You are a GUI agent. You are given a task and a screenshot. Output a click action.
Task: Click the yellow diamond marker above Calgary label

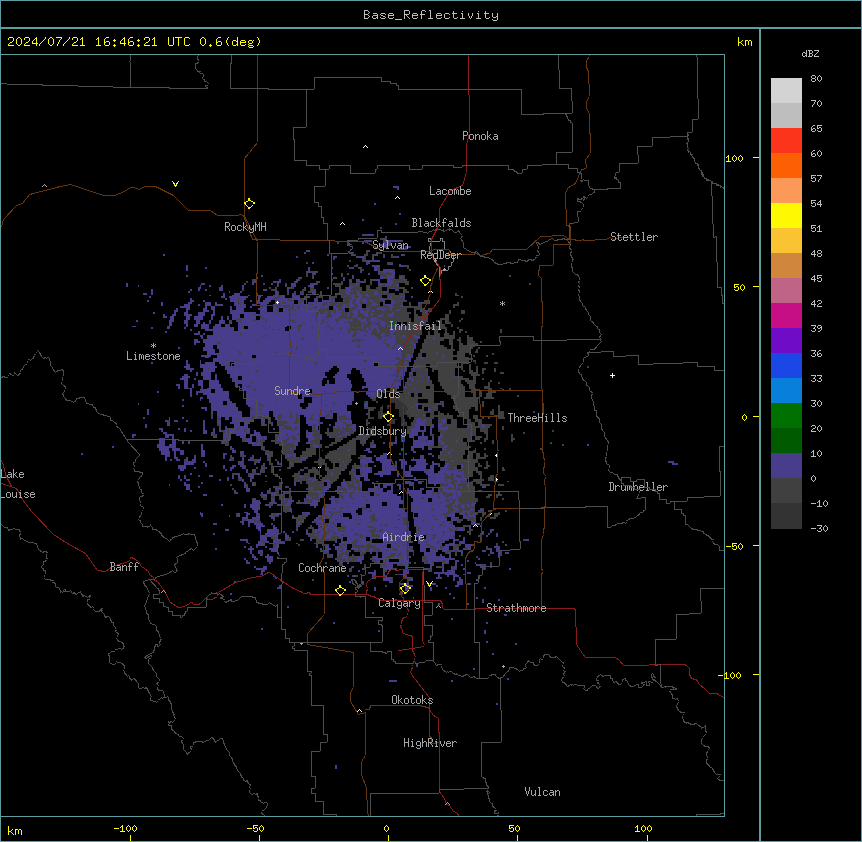point(405,589)
